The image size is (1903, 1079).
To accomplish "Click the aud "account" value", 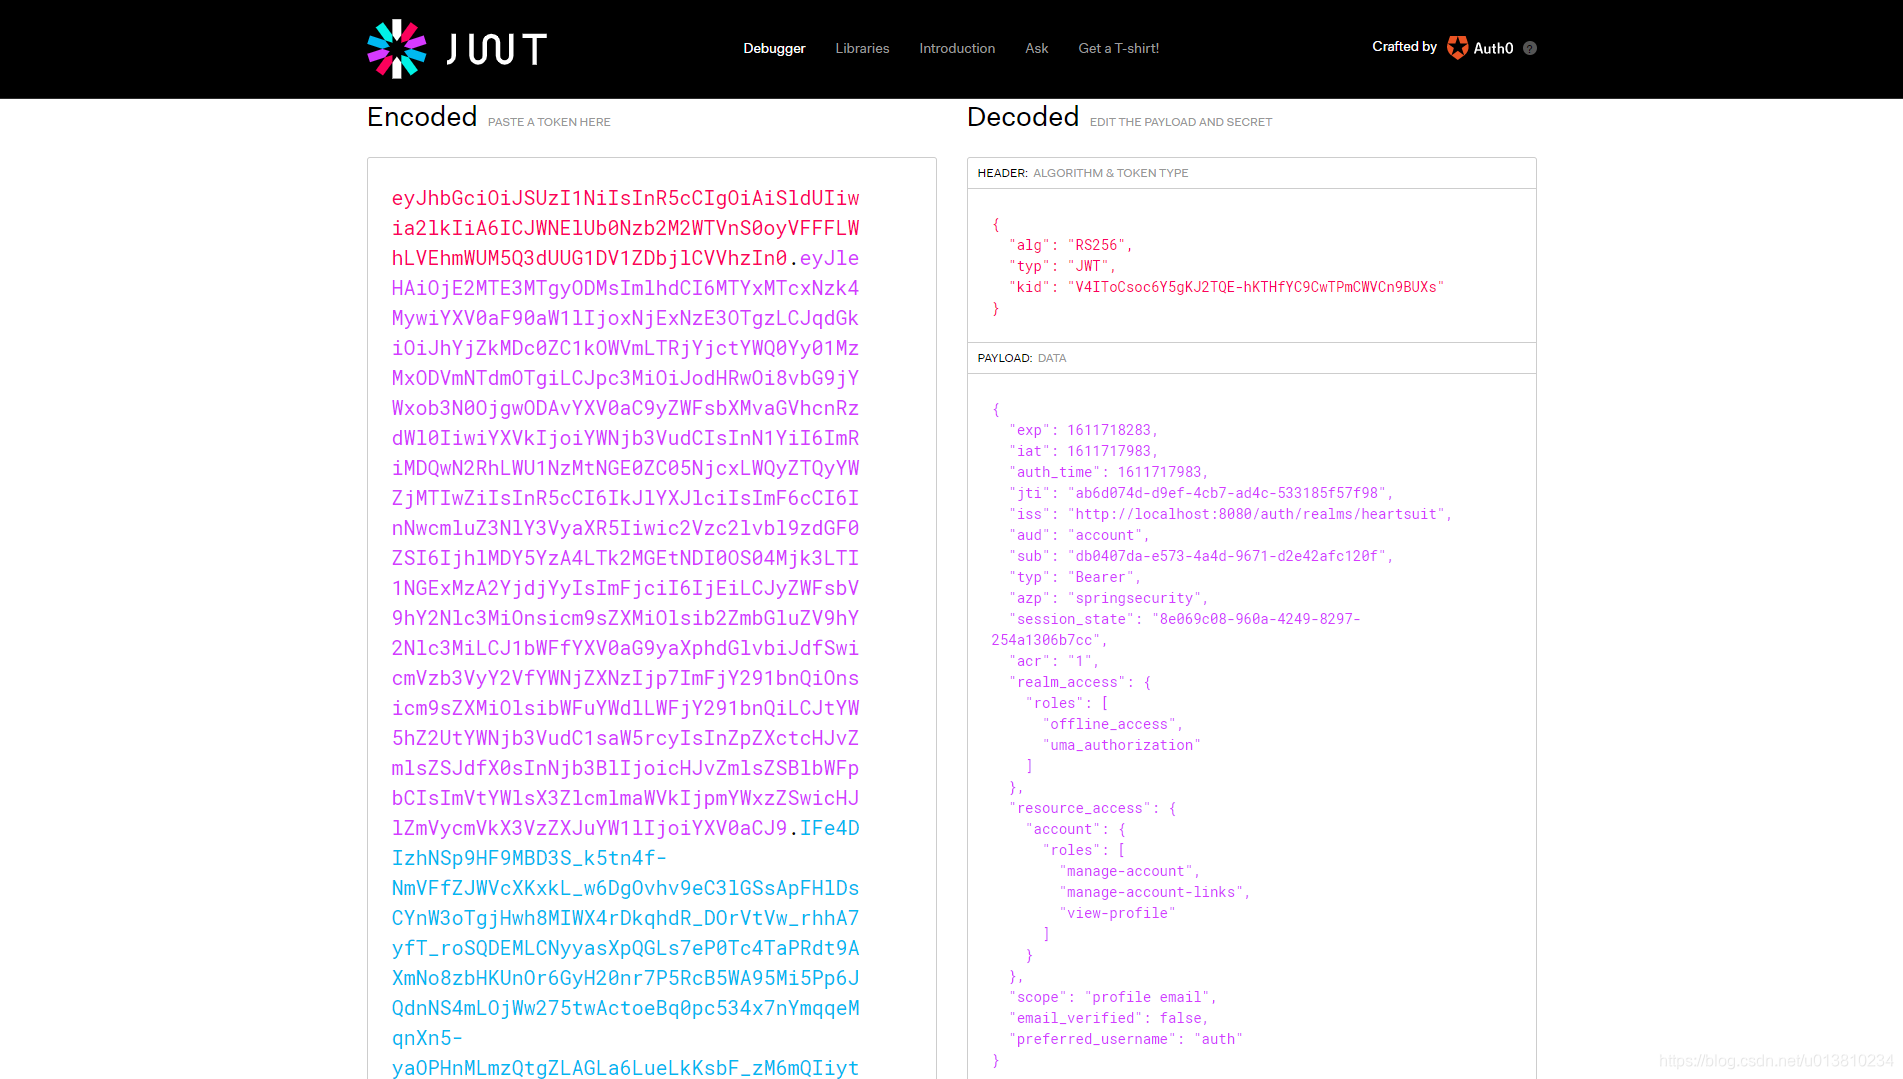I will pyautogui.click(x=1105, y=535).
